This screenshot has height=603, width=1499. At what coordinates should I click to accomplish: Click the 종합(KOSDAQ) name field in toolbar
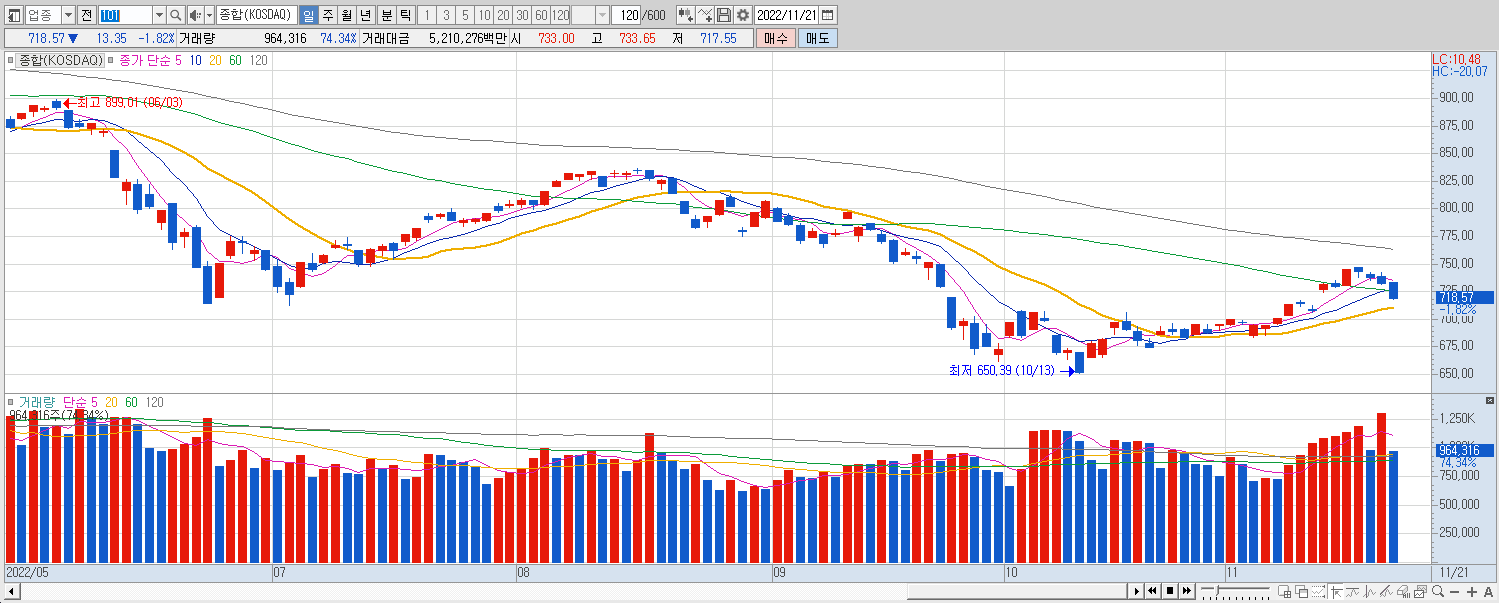(256, 15)
